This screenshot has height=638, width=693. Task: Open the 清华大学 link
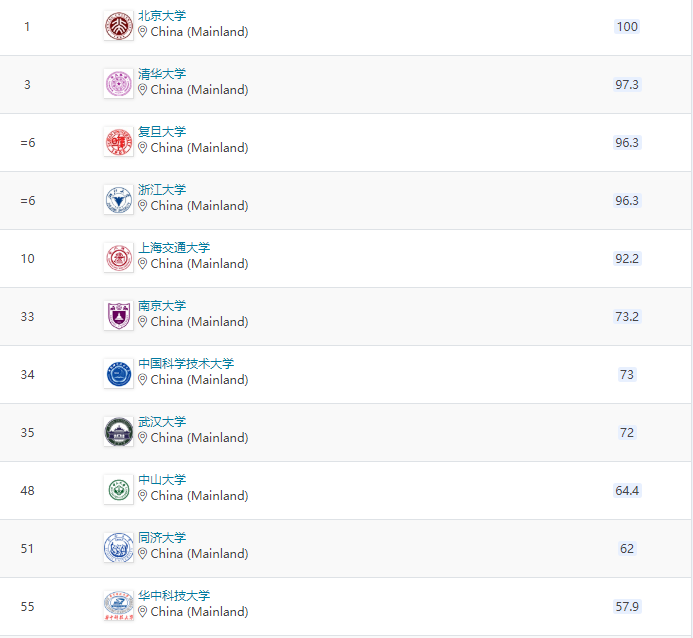(162, 74)
